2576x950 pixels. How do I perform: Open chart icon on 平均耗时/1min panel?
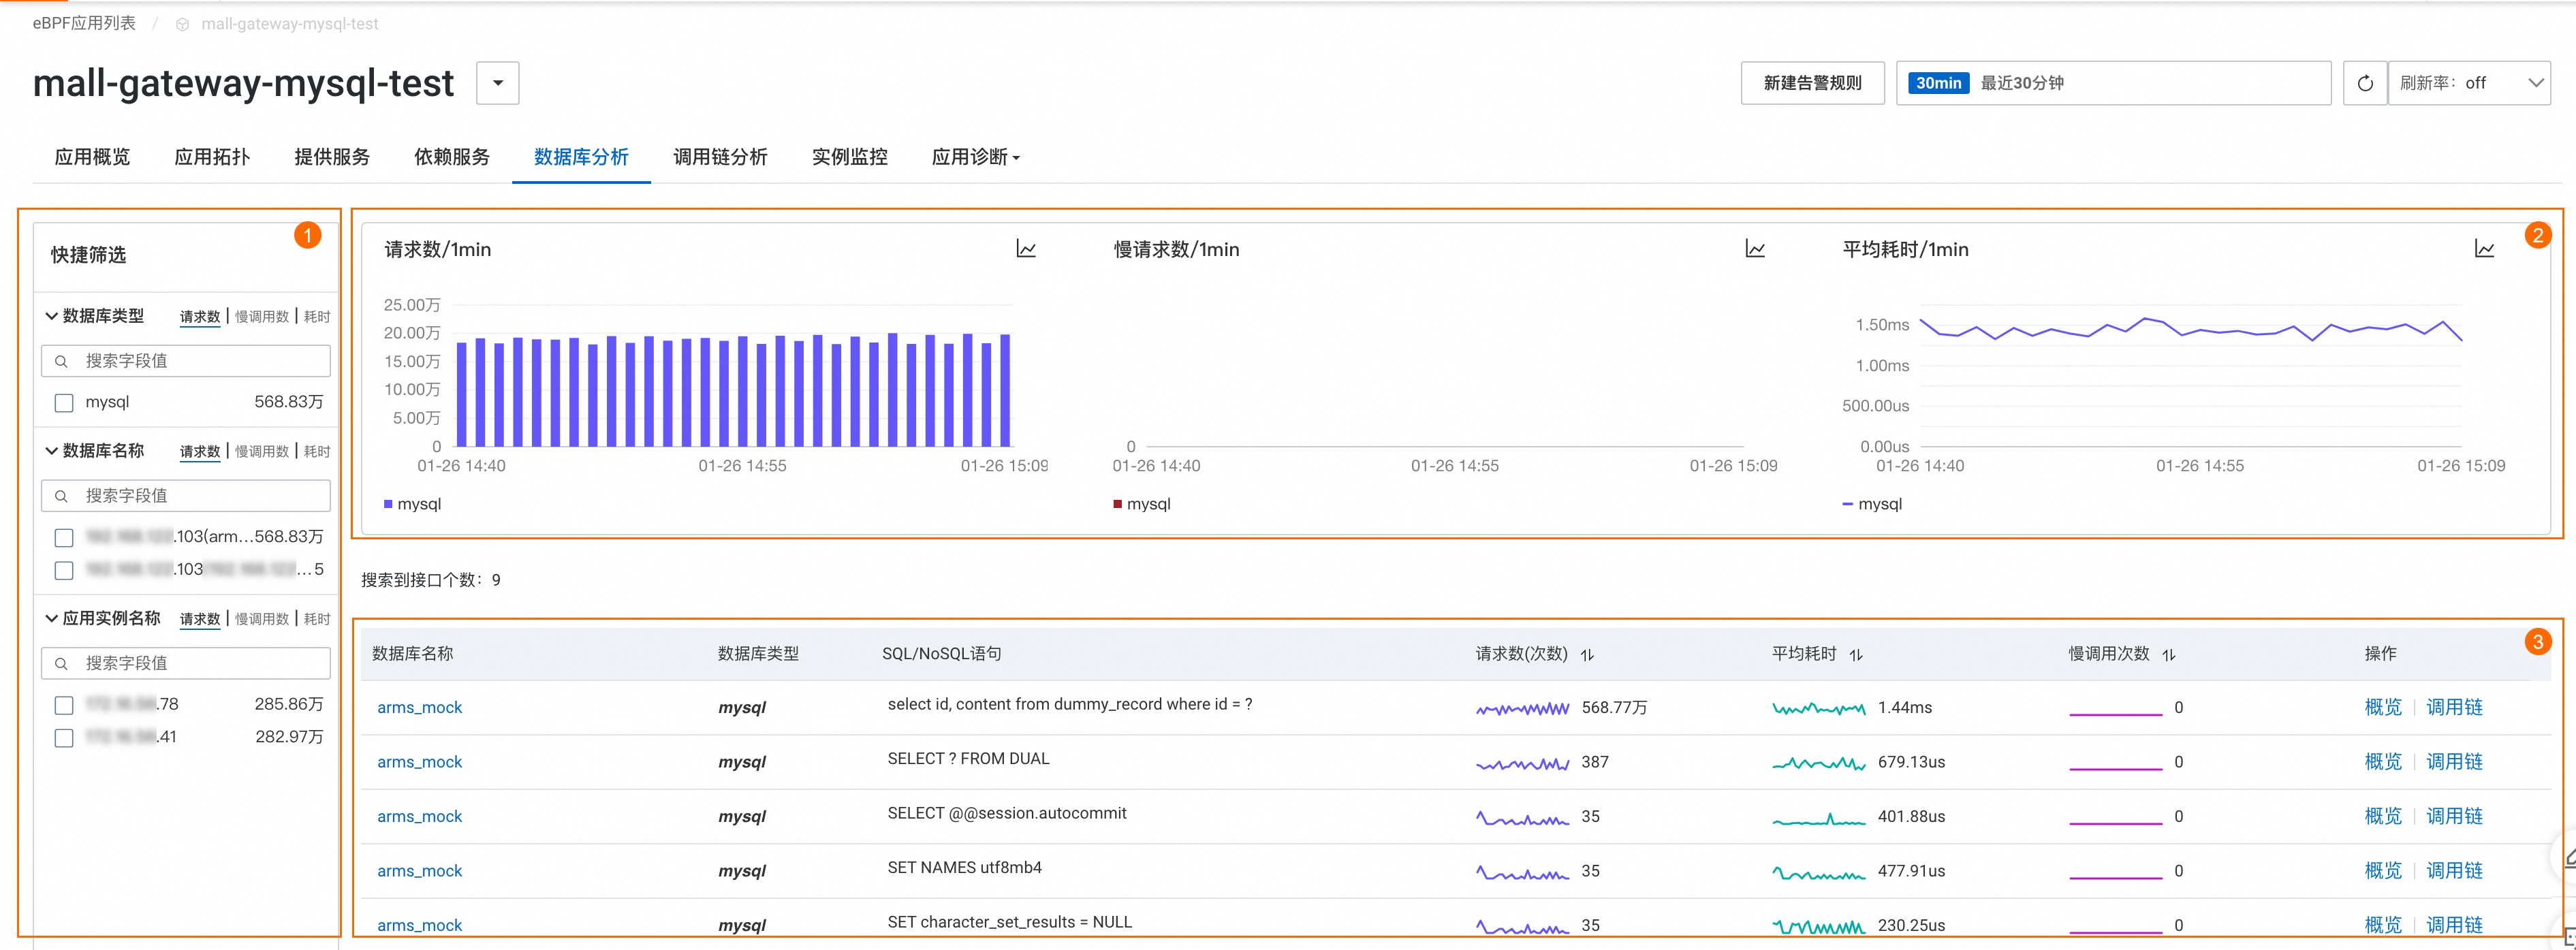pos(2484,249)
